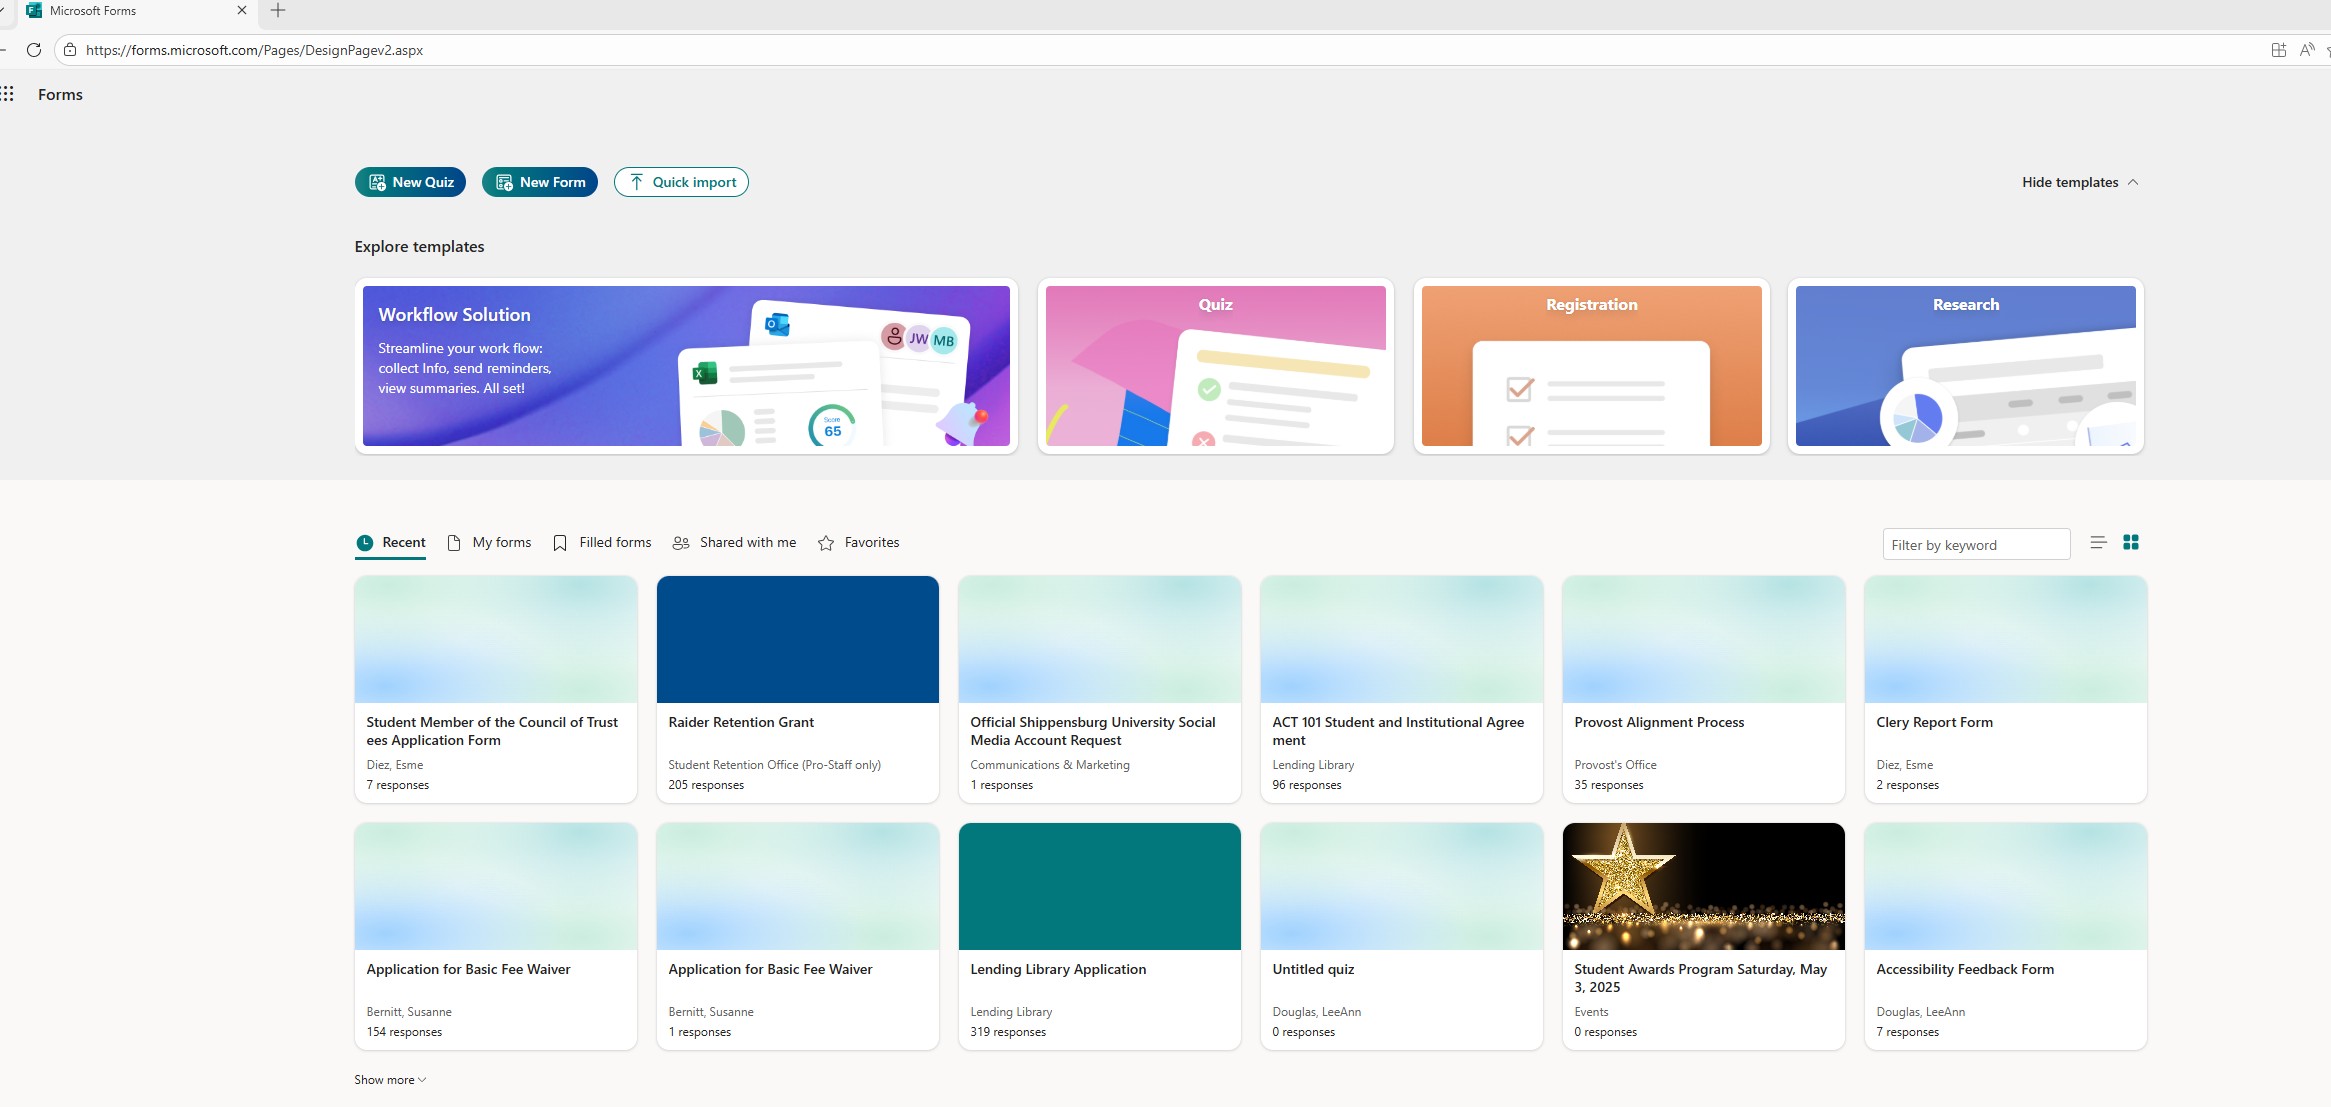Open the Filled forms tab

point(602,543)
